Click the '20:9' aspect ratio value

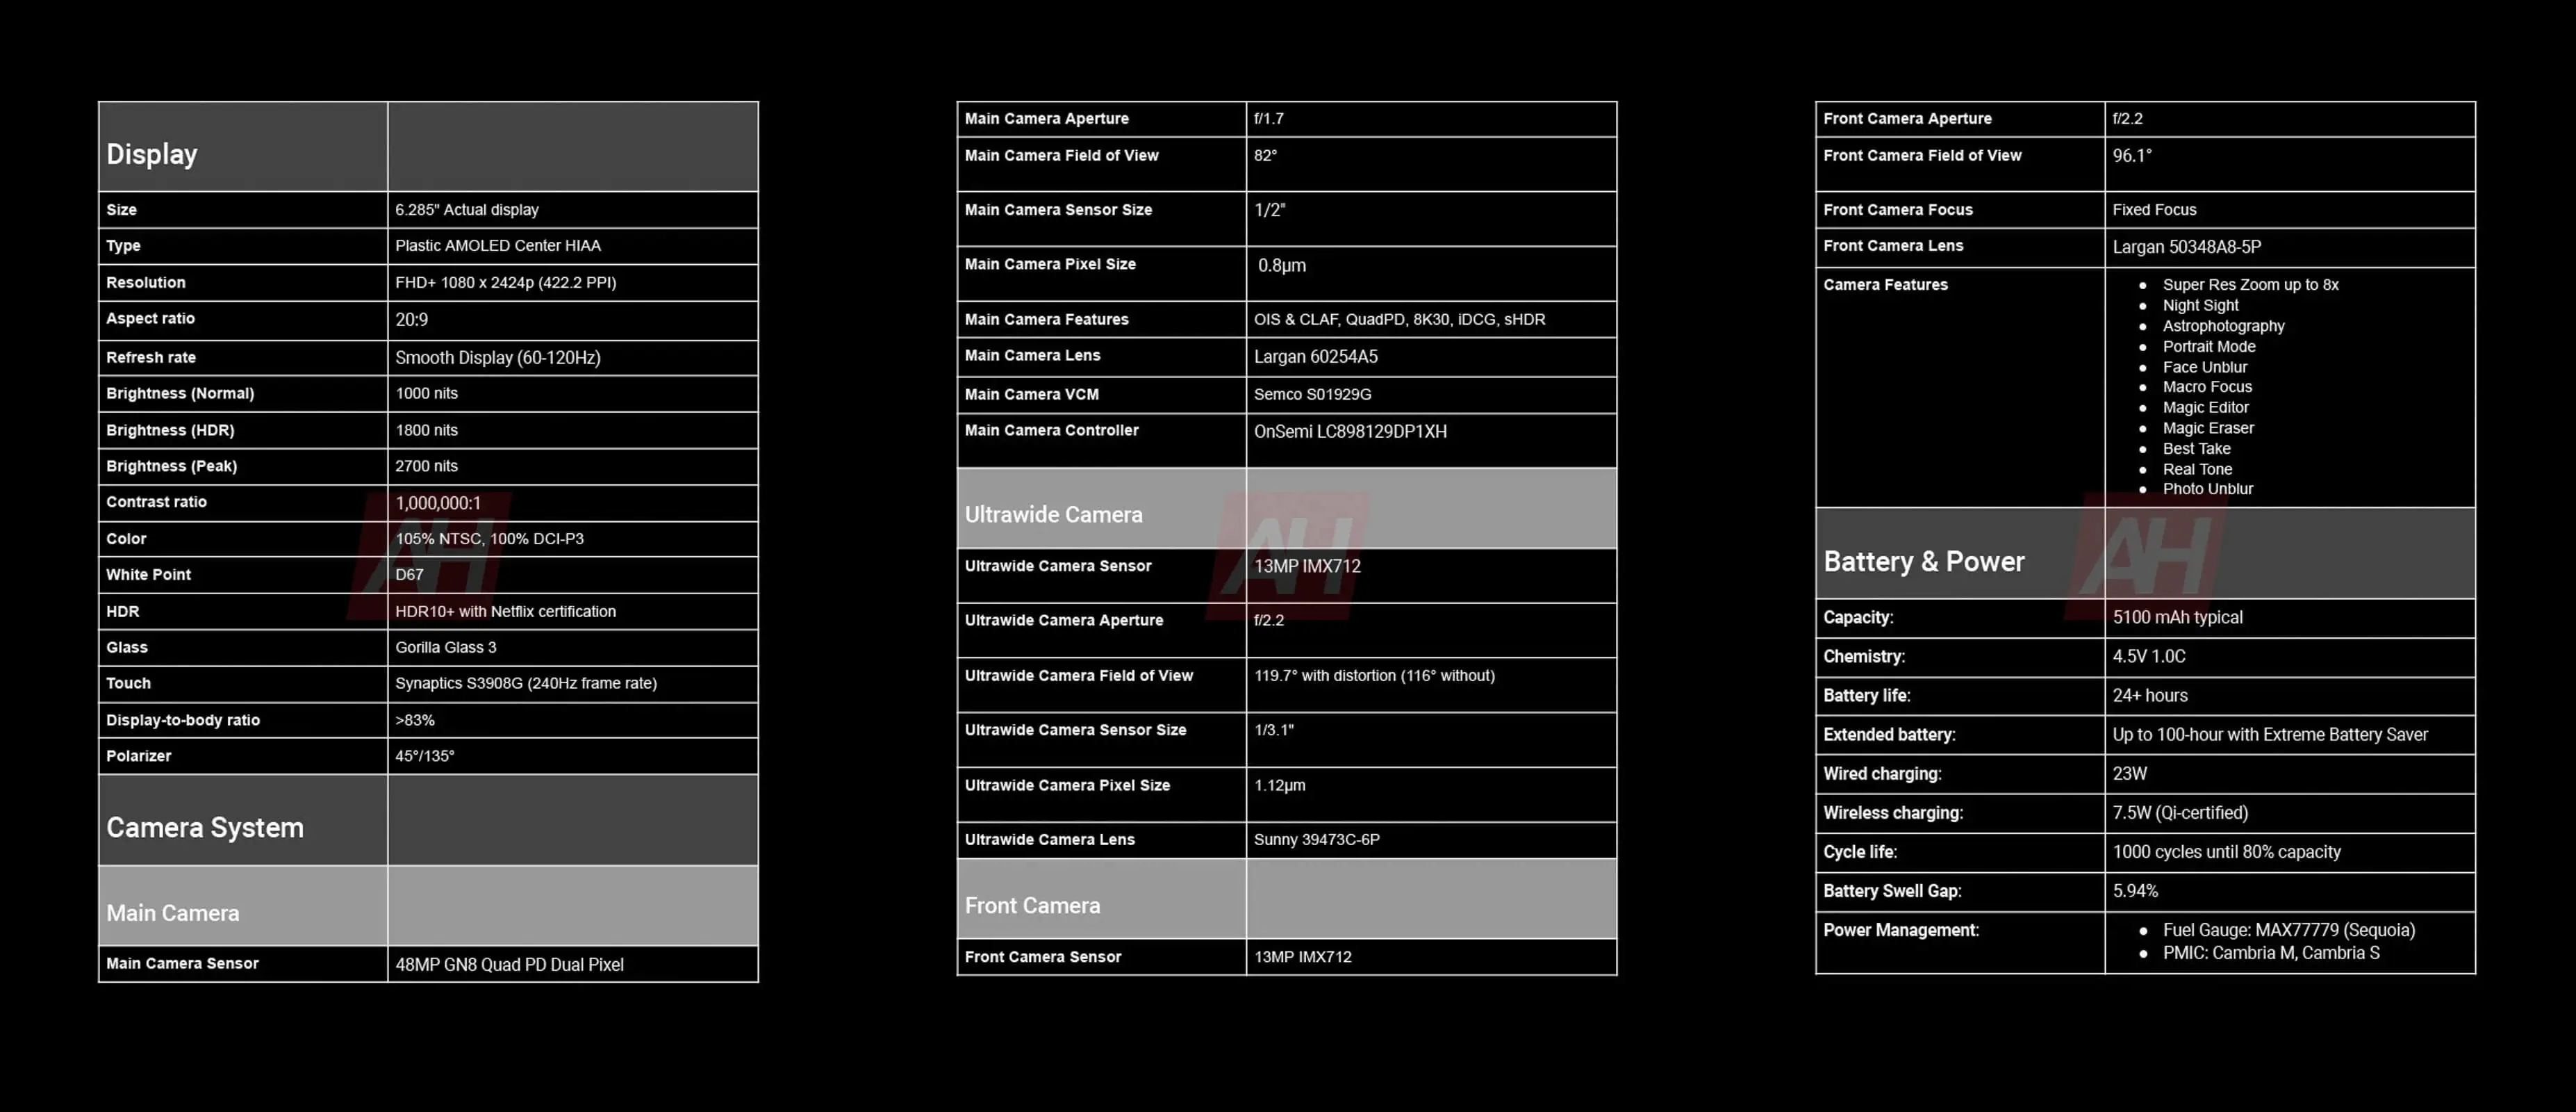(412, 320)
